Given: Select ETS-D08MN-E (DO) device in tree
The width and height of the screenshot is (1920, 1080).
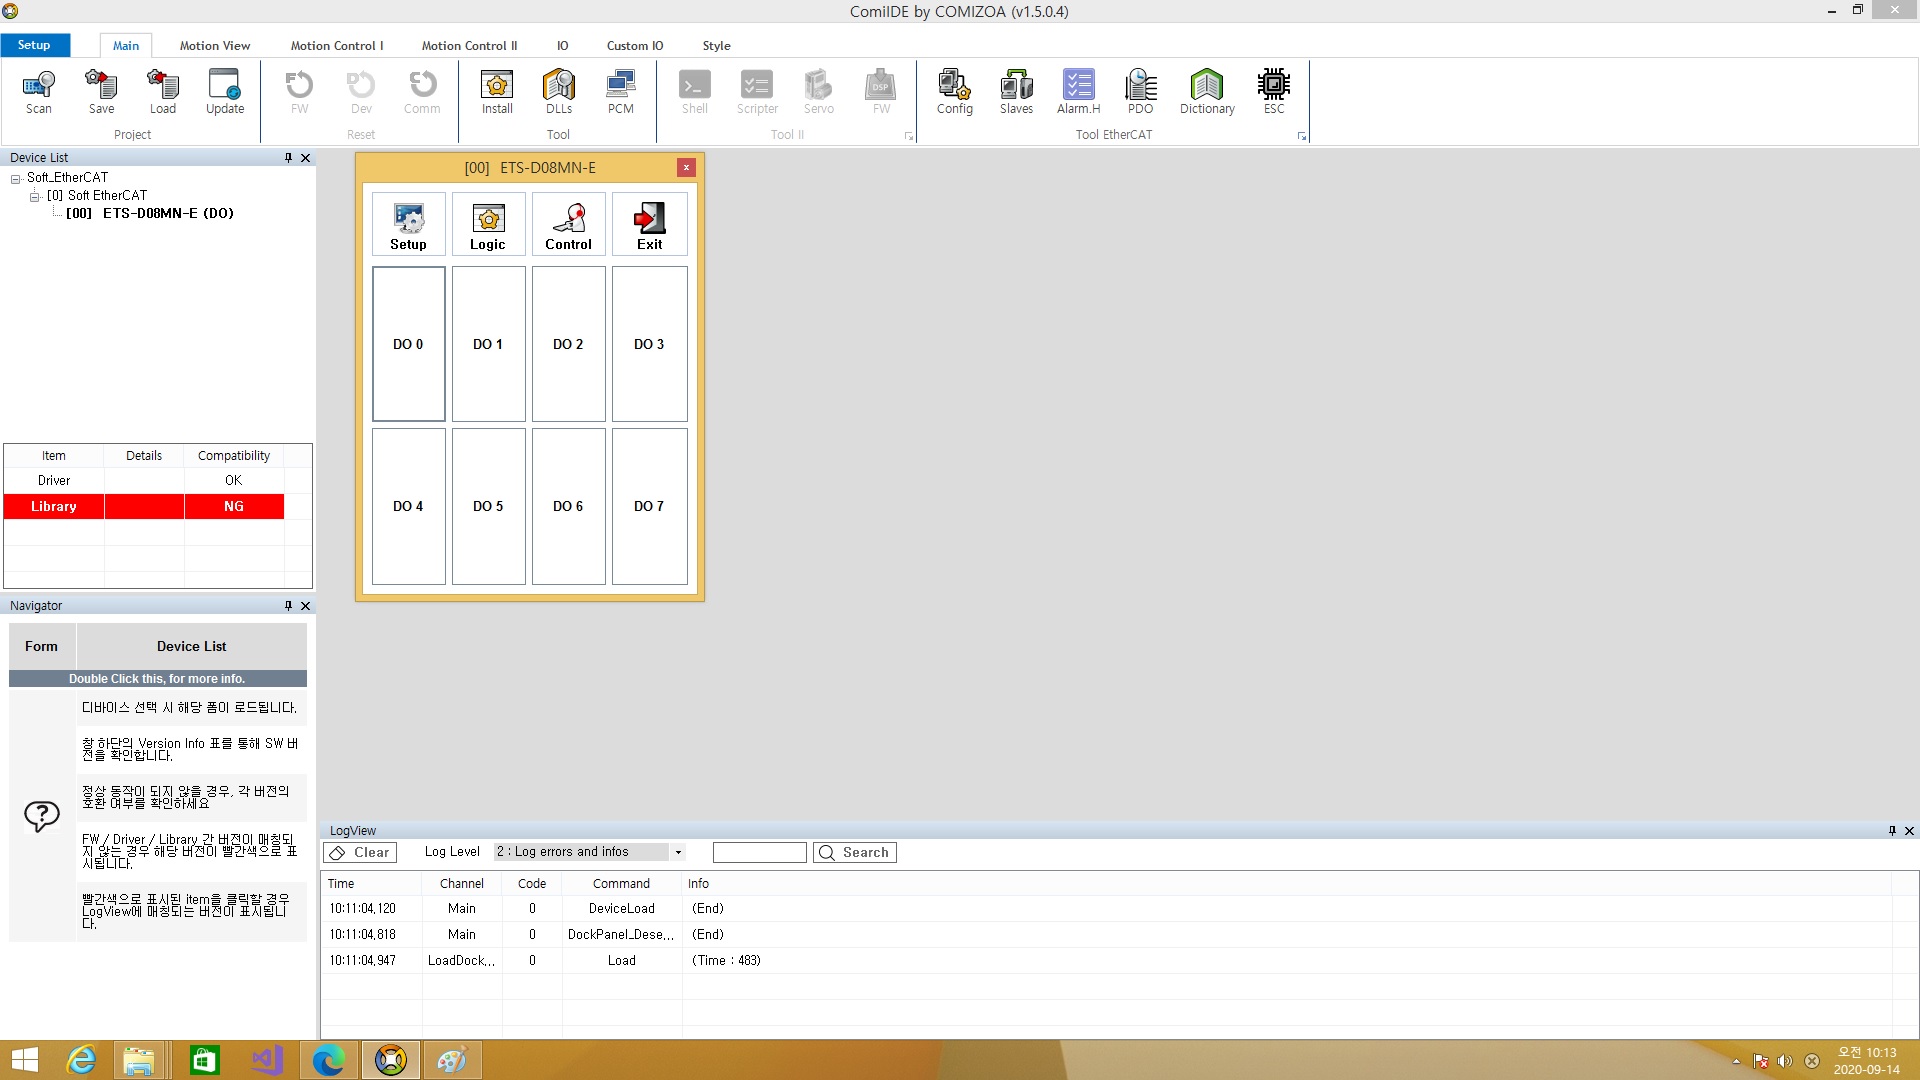Looking at the screenshot, I should pos(150,213).
